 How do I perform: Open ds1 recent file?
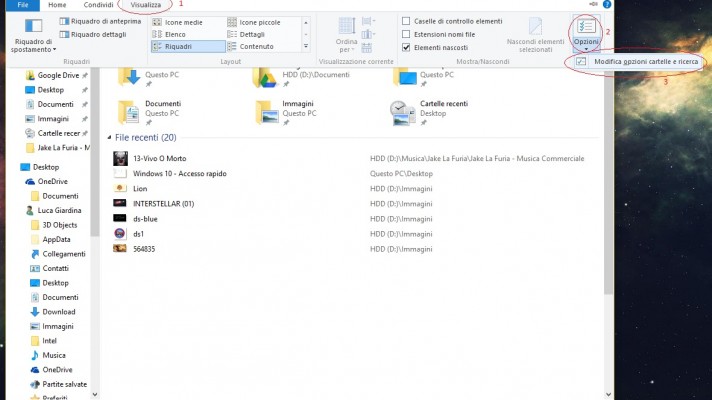click(138, 234)
